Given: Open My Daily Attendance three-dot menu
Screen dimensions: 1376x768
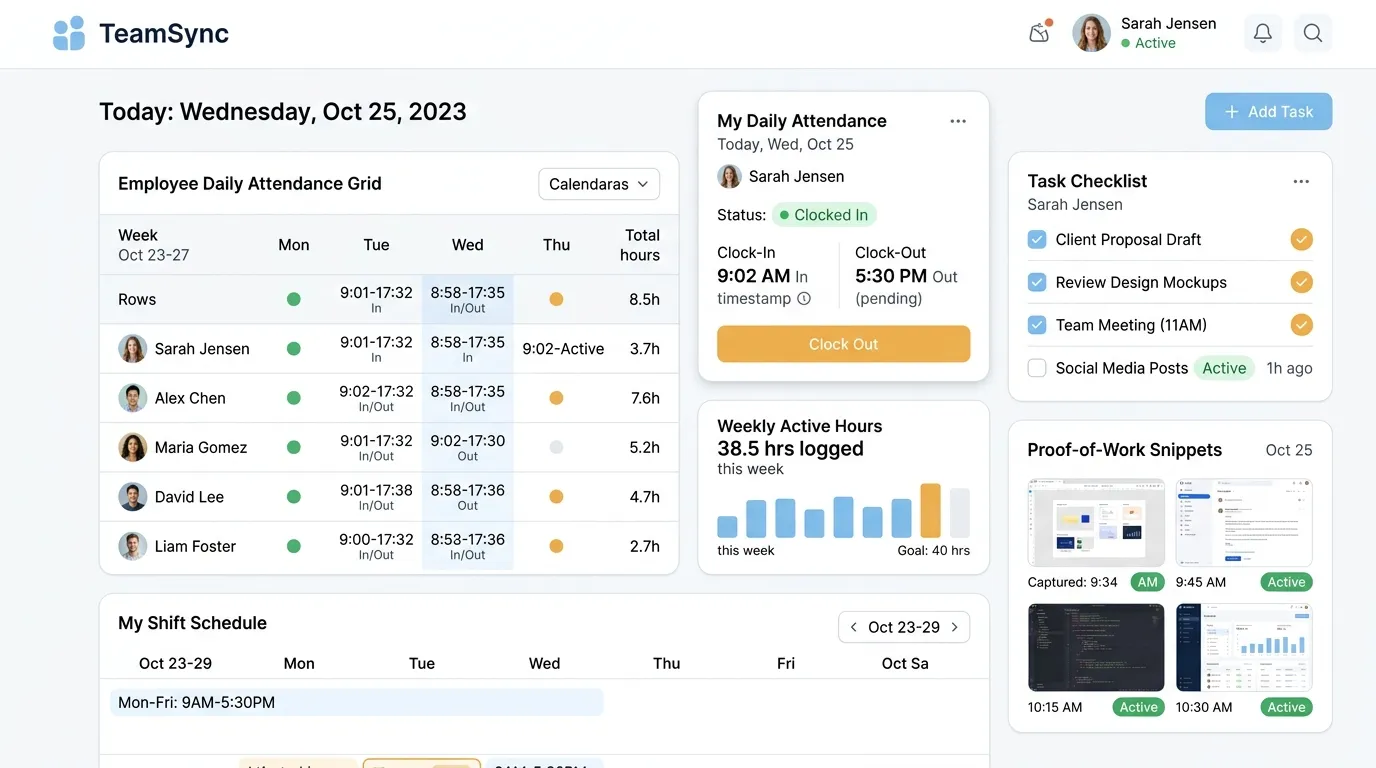Looking at the screenshot, I should tap(958, 121).
